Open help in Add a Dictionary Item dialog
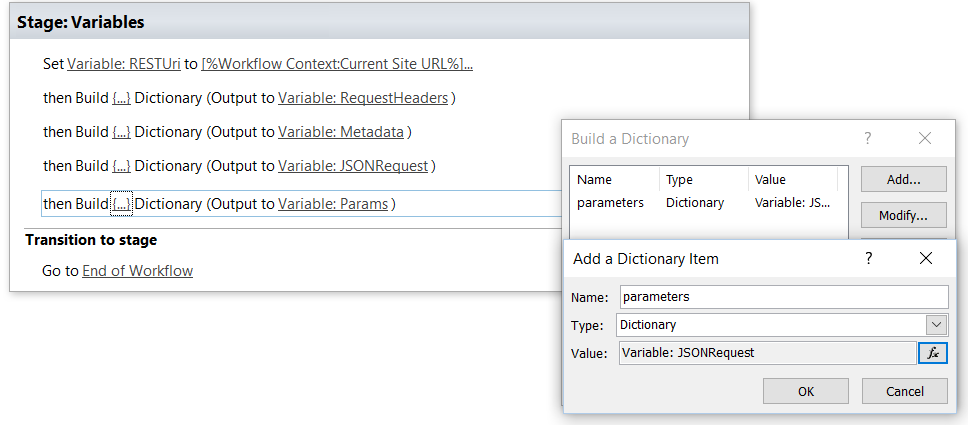Screen dimensions: 968x425 [869, 258]
